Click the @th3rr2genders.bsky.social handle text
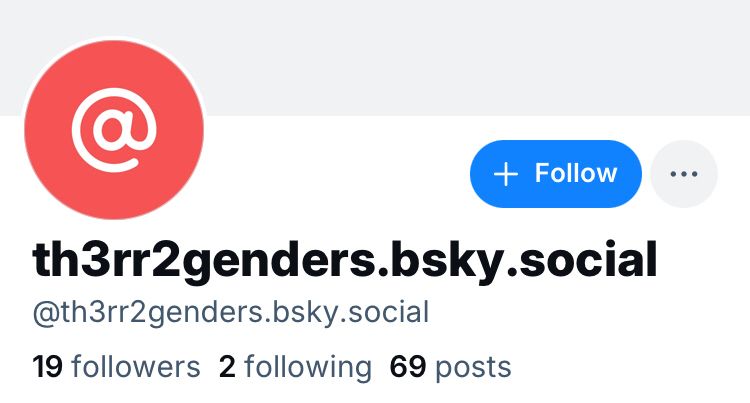 231,313
